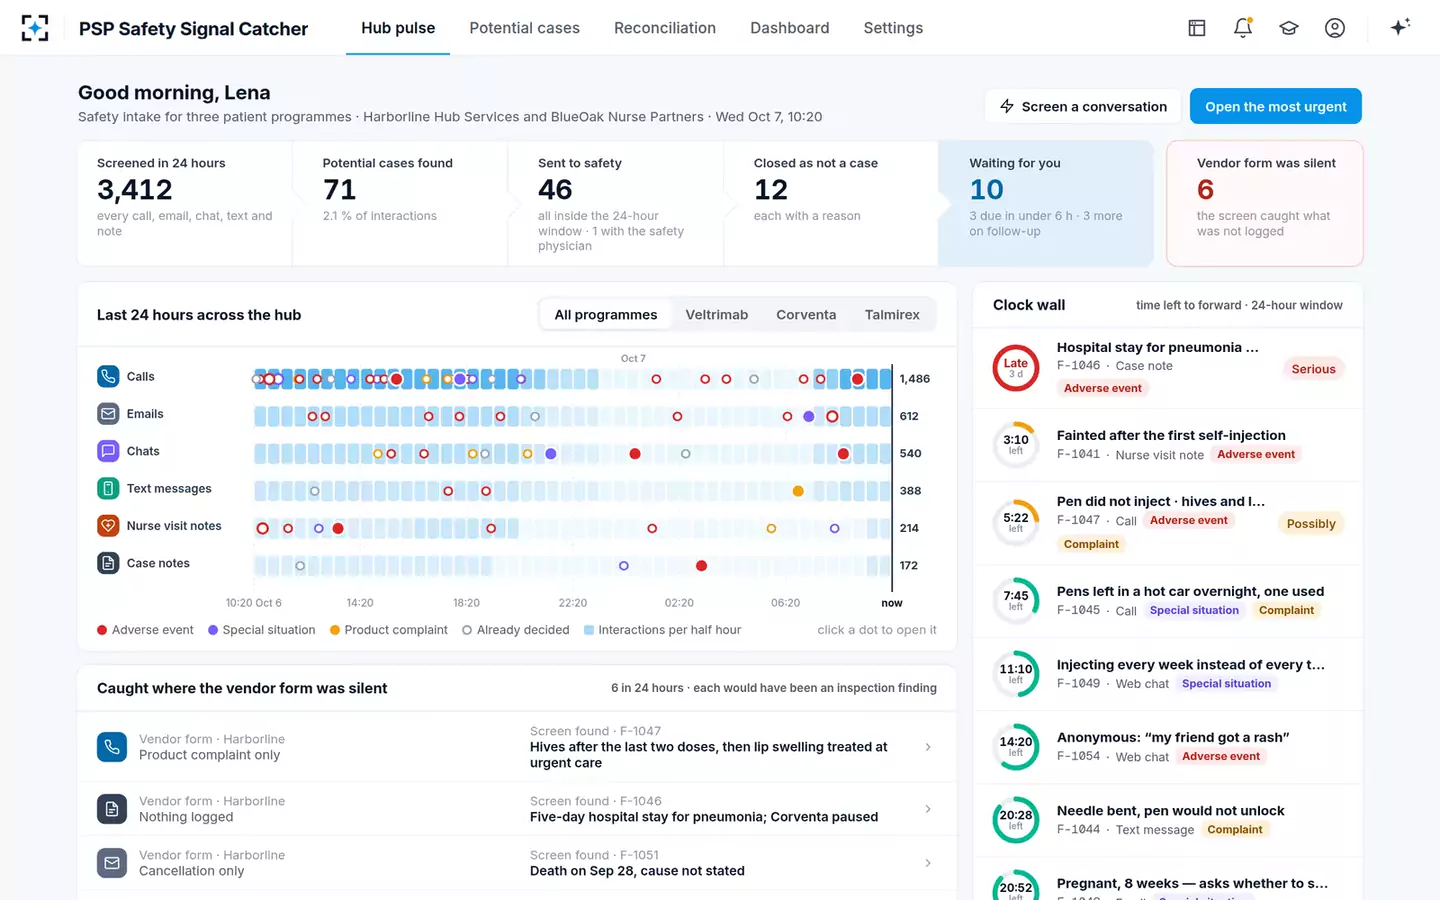Screen dimensions: 1440x900
Task: Switch to the Potential cases tab
Action: point(524,28)
